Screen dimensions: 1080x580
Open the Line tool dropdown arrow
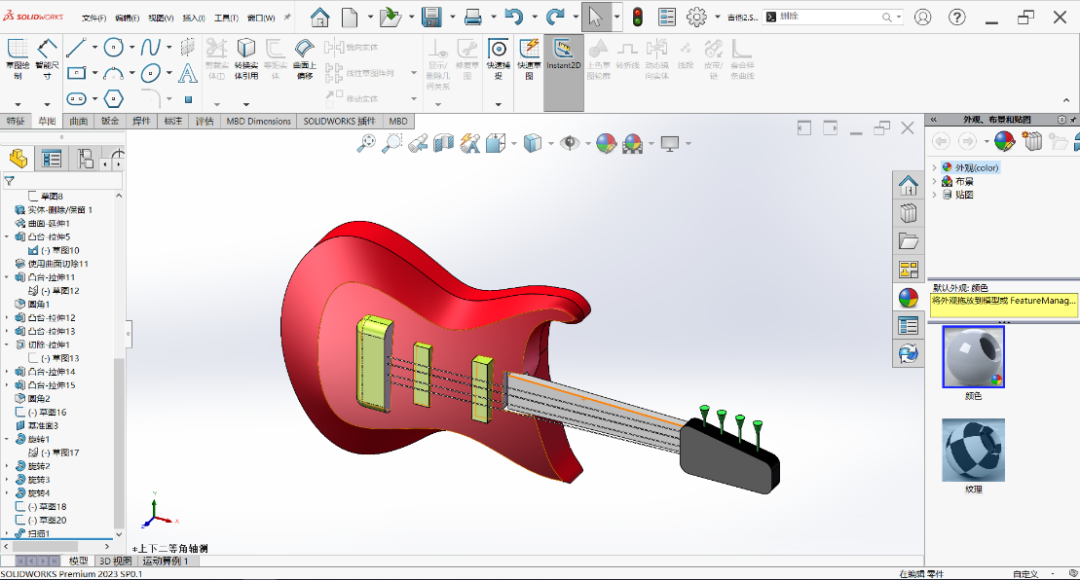[94, 48]
